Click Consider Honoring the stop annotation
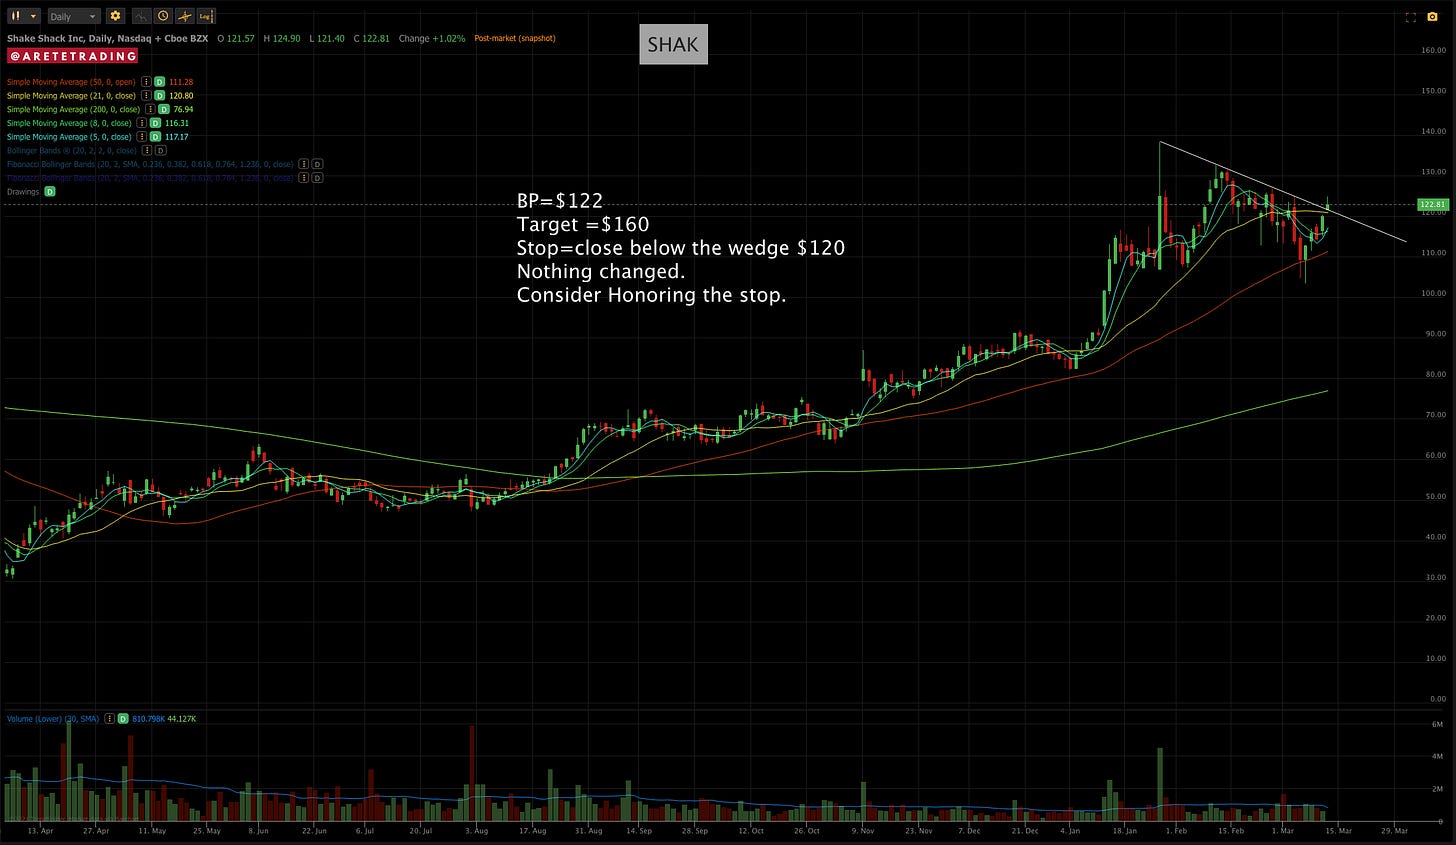 point(651,295)
